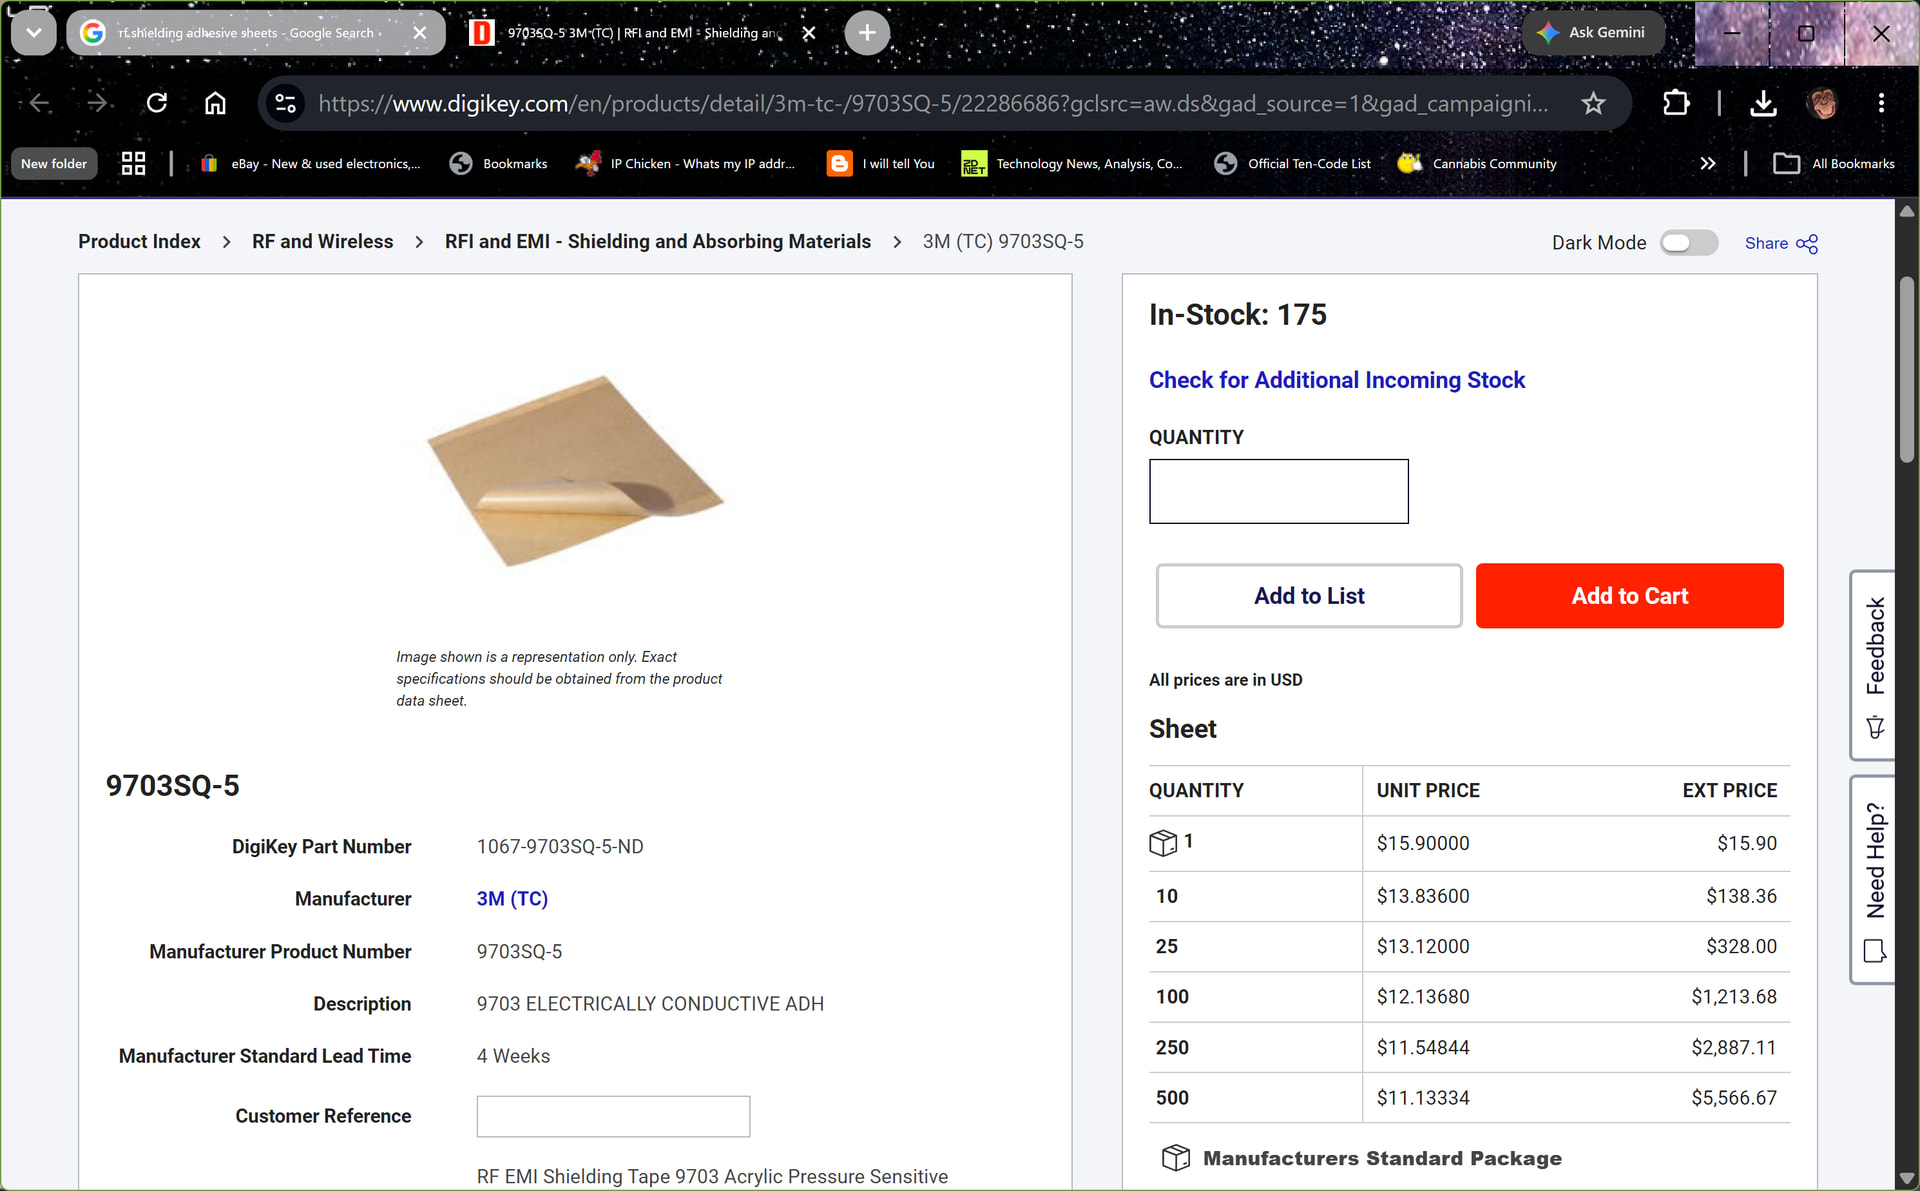Go to RF and Wireless breadcrumb
The image size is (1920, 1191).
click(x=322, y=242)
